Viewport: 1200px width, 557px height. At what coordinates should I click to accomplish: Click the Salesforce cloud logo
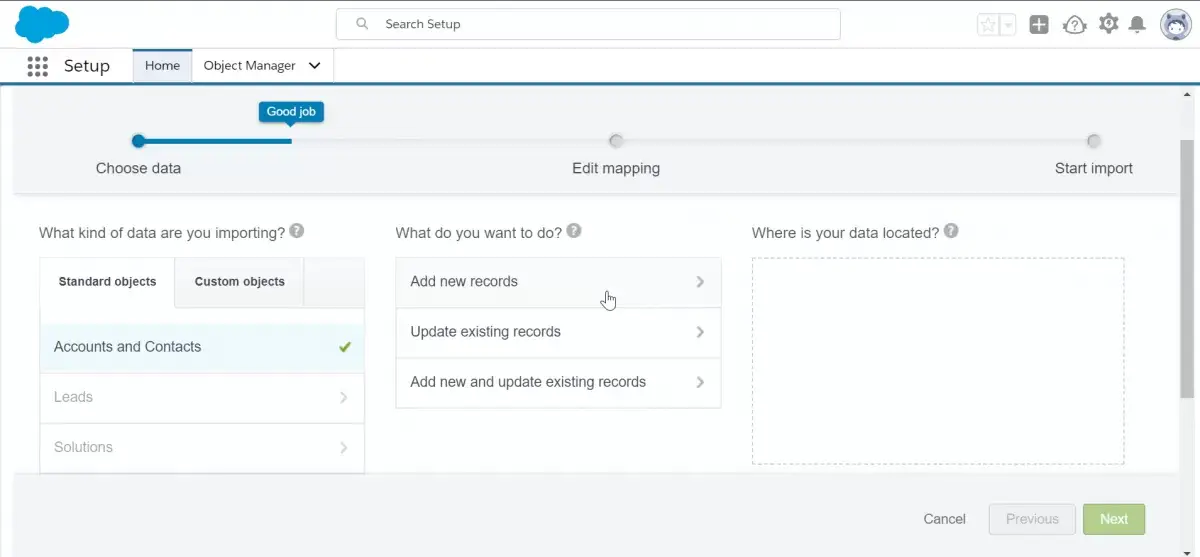pos(42,23)
